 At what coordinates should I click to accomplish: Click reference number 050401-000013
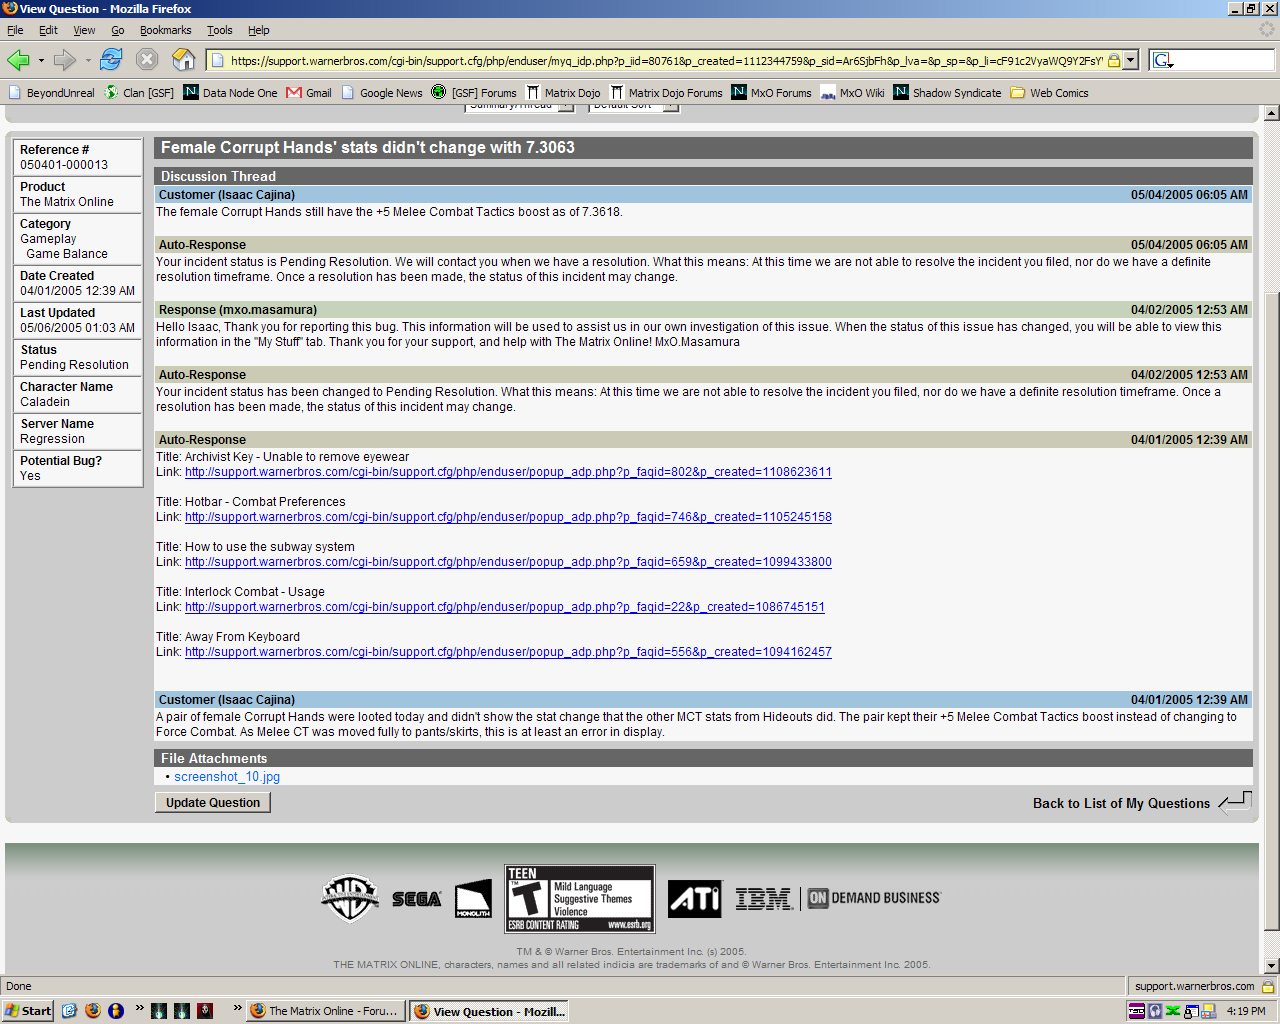coord(64,165)
